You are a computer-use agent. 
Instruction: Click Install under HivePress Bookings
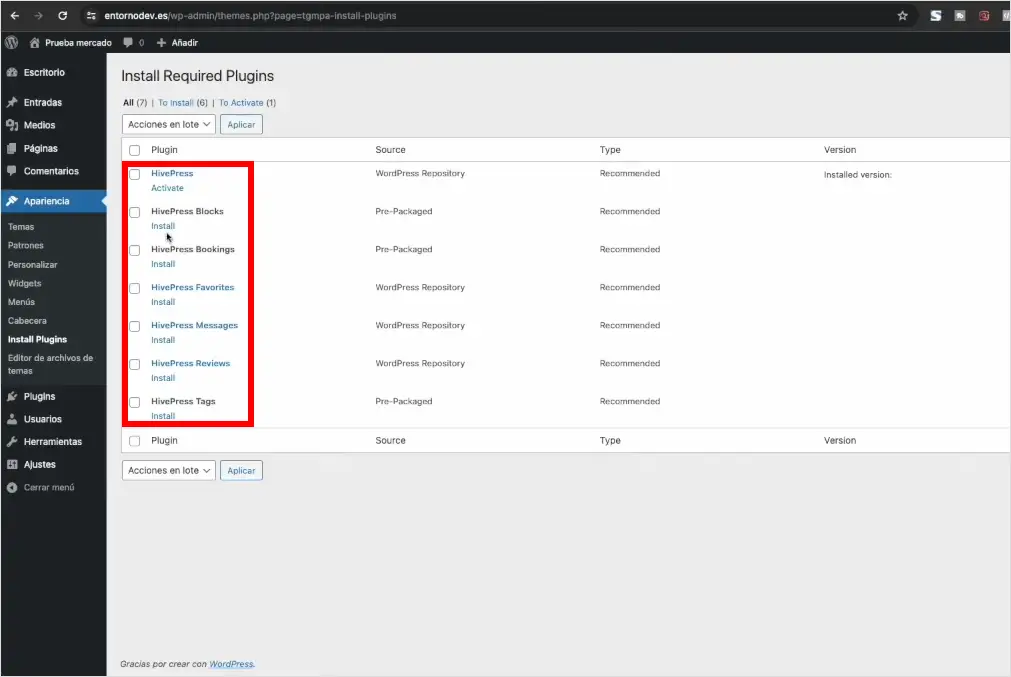[x=162, y=264]
